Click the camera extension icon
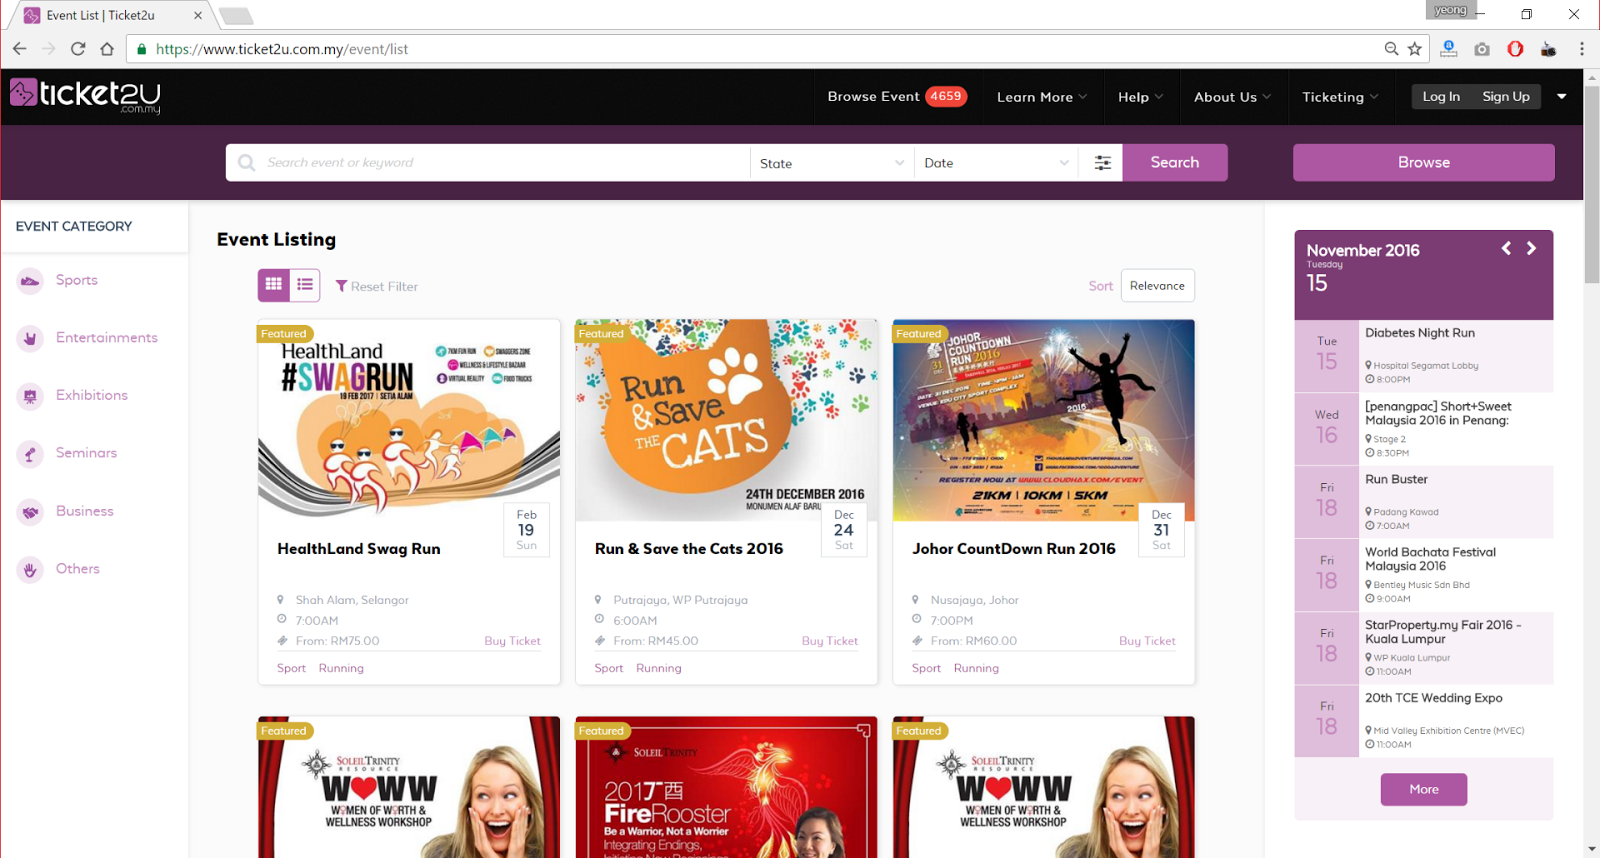The height and width of the screenshot is (858, 1600). tap(1482, 49)
